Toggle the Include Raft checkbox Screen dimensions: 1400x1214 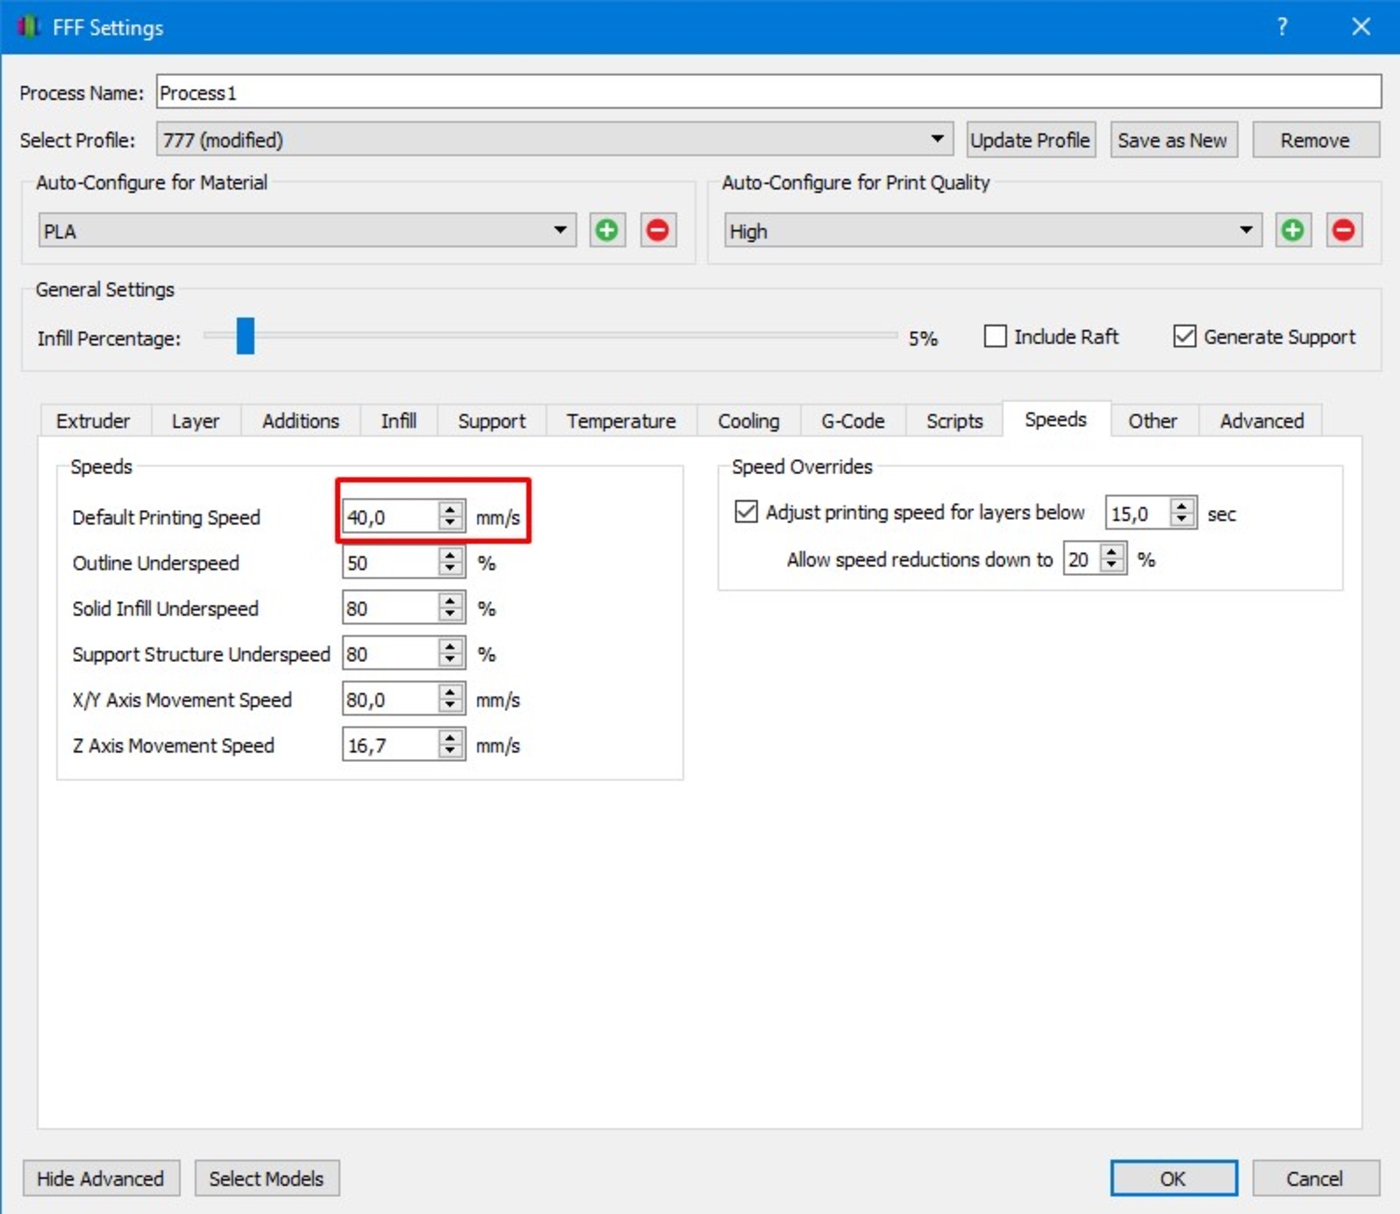(995, 336)
